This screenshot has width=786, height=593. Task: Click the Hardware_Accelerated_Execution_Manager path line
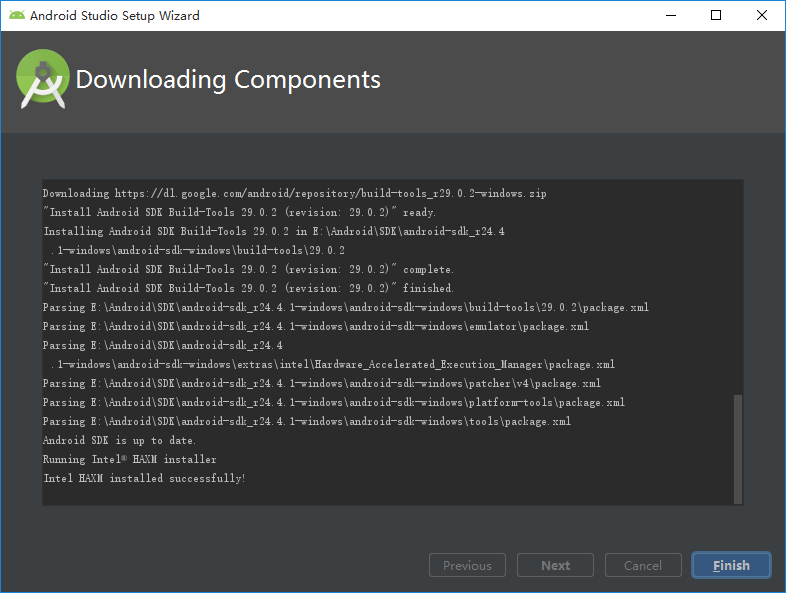pyautogui.click(x=333, y=364)
